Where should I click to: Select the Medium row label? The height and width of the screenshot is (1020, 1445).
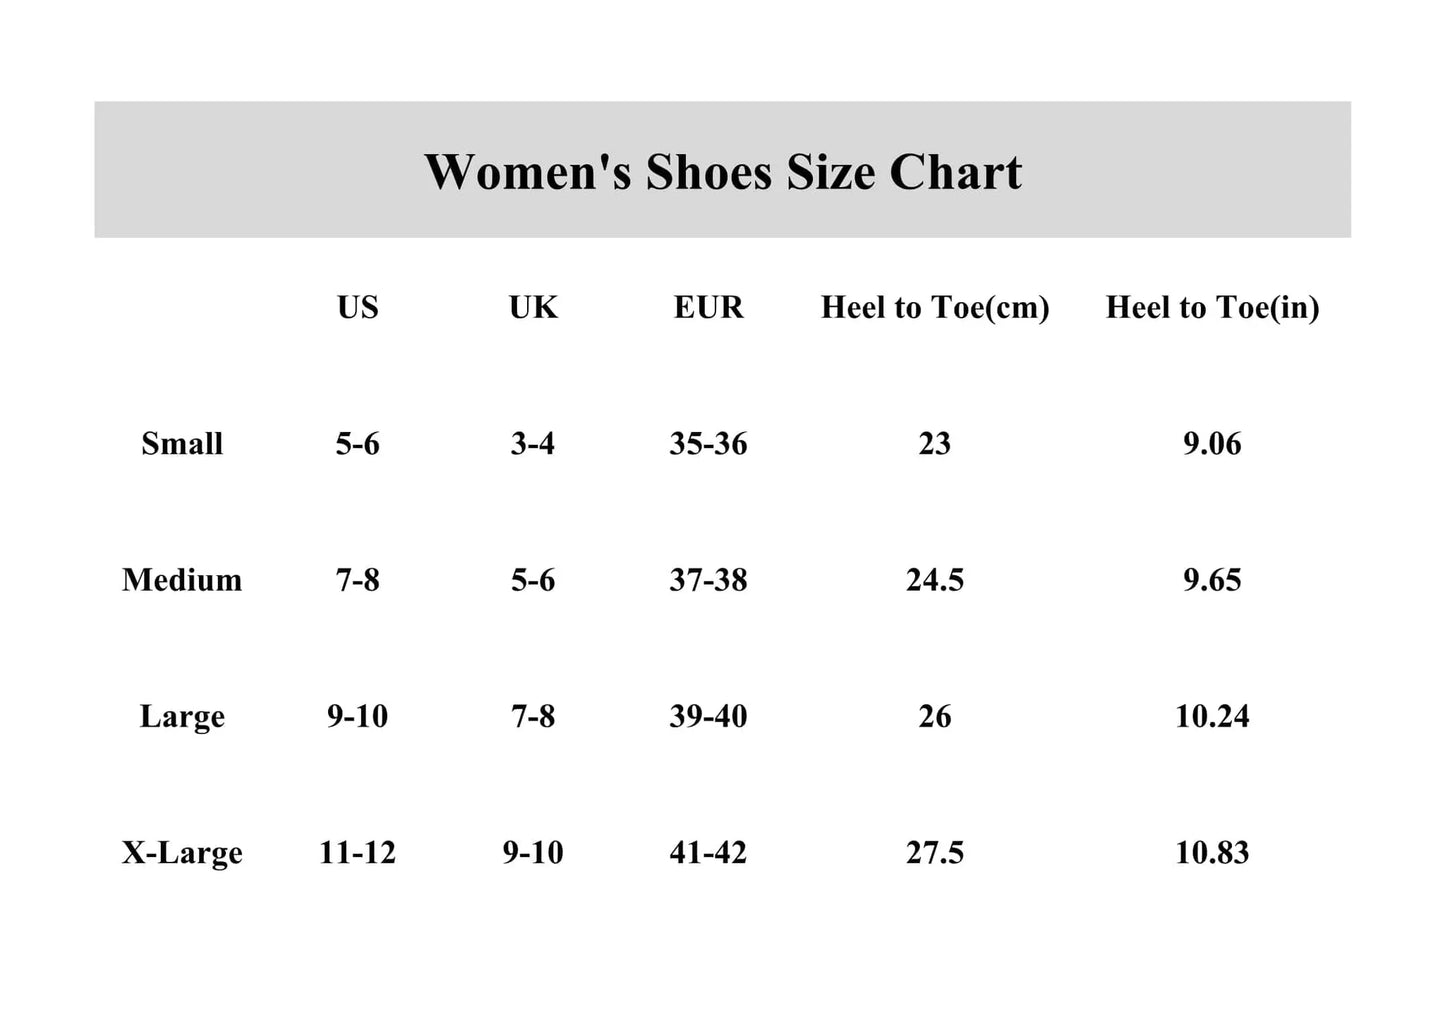pos(182,580)
